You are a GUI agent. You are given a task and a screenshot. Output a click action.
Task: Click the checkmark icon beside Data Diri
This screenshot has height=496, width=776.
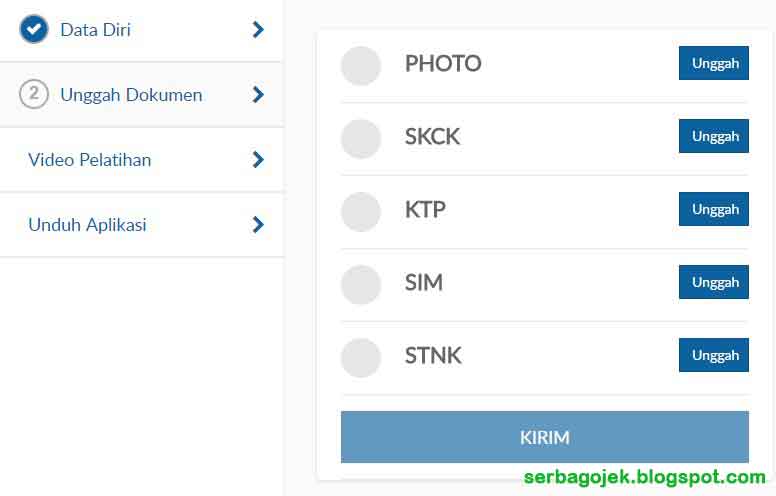(34, 29)
